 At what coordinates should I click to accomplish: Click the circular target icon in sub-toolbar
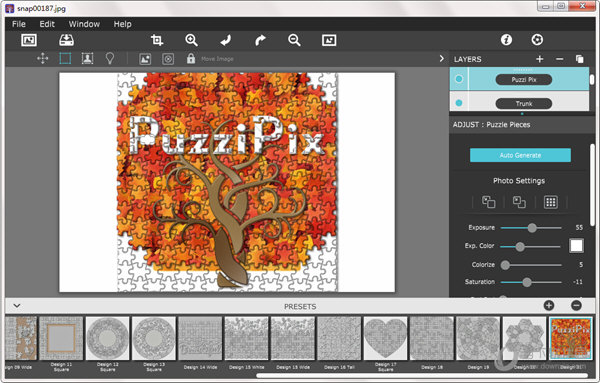168,59
